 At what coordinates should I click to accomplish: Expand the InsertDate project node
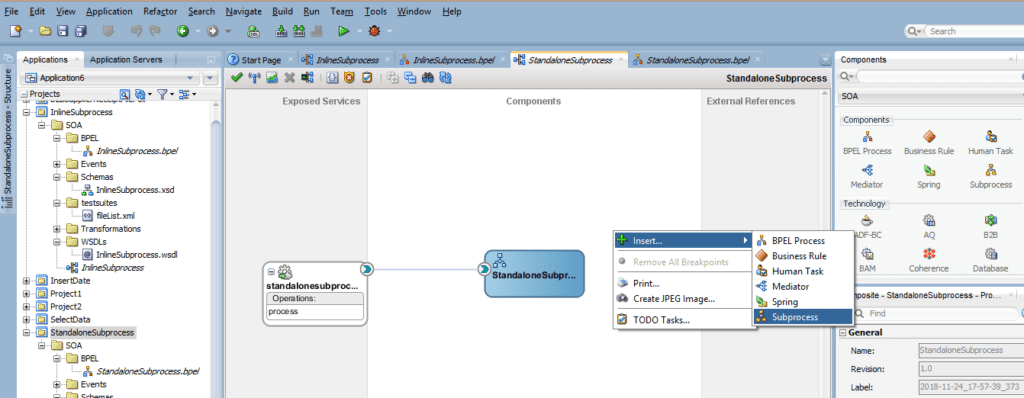27,280
